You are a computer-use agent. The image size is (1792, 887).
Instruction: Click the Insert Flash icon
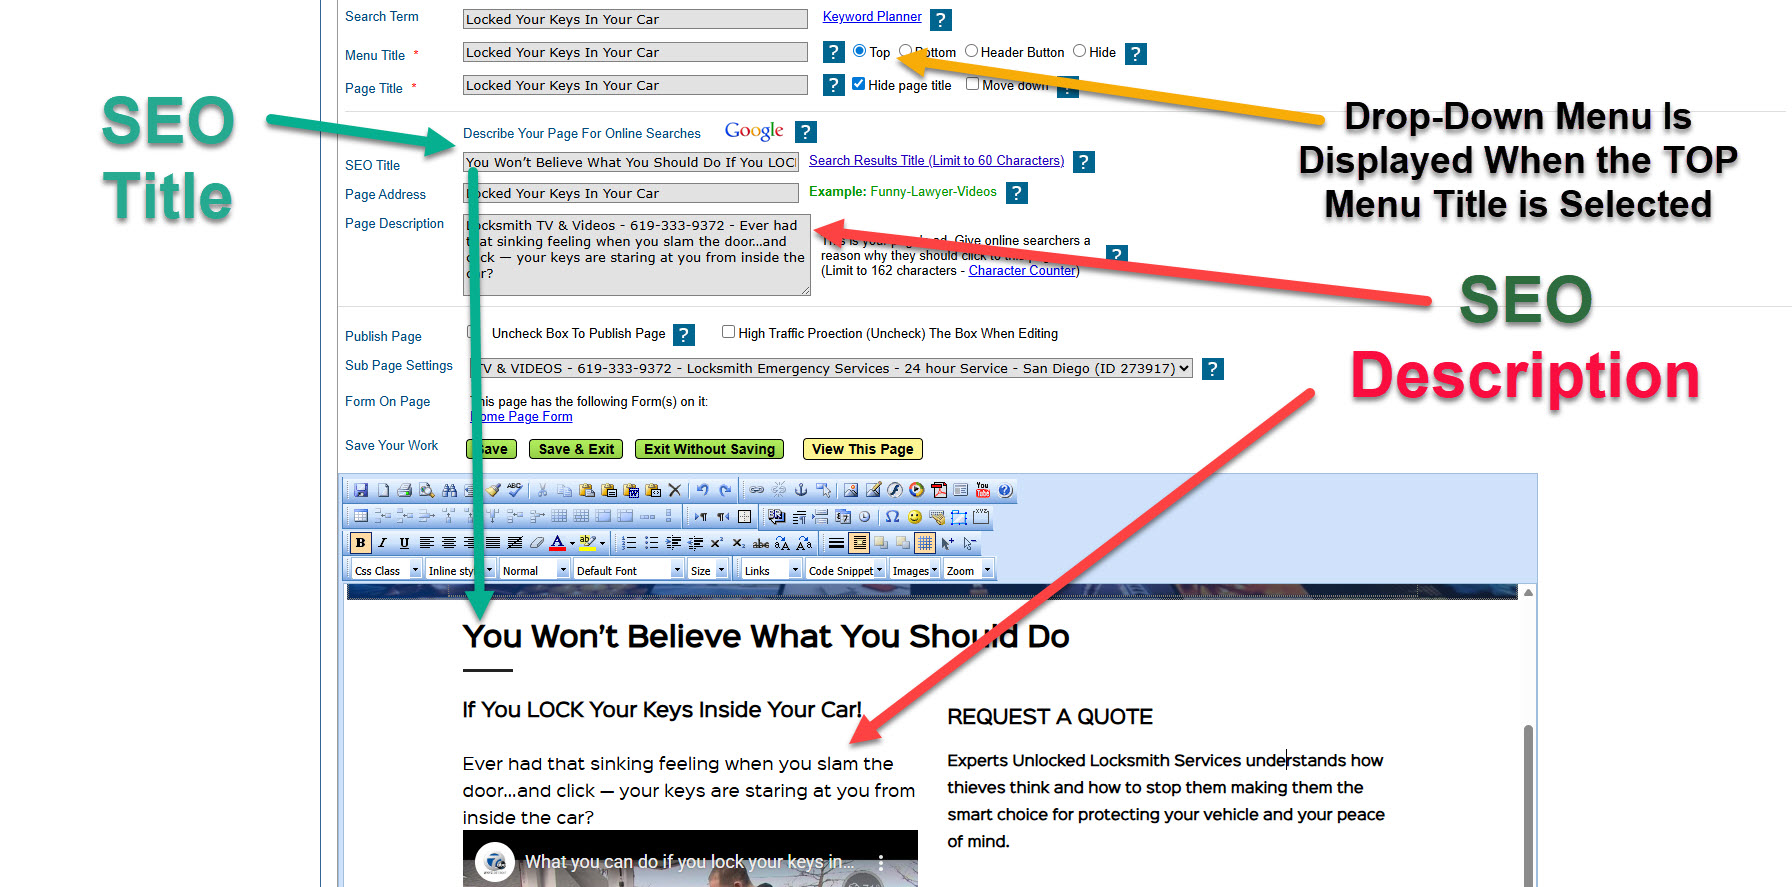coord(895,490)
